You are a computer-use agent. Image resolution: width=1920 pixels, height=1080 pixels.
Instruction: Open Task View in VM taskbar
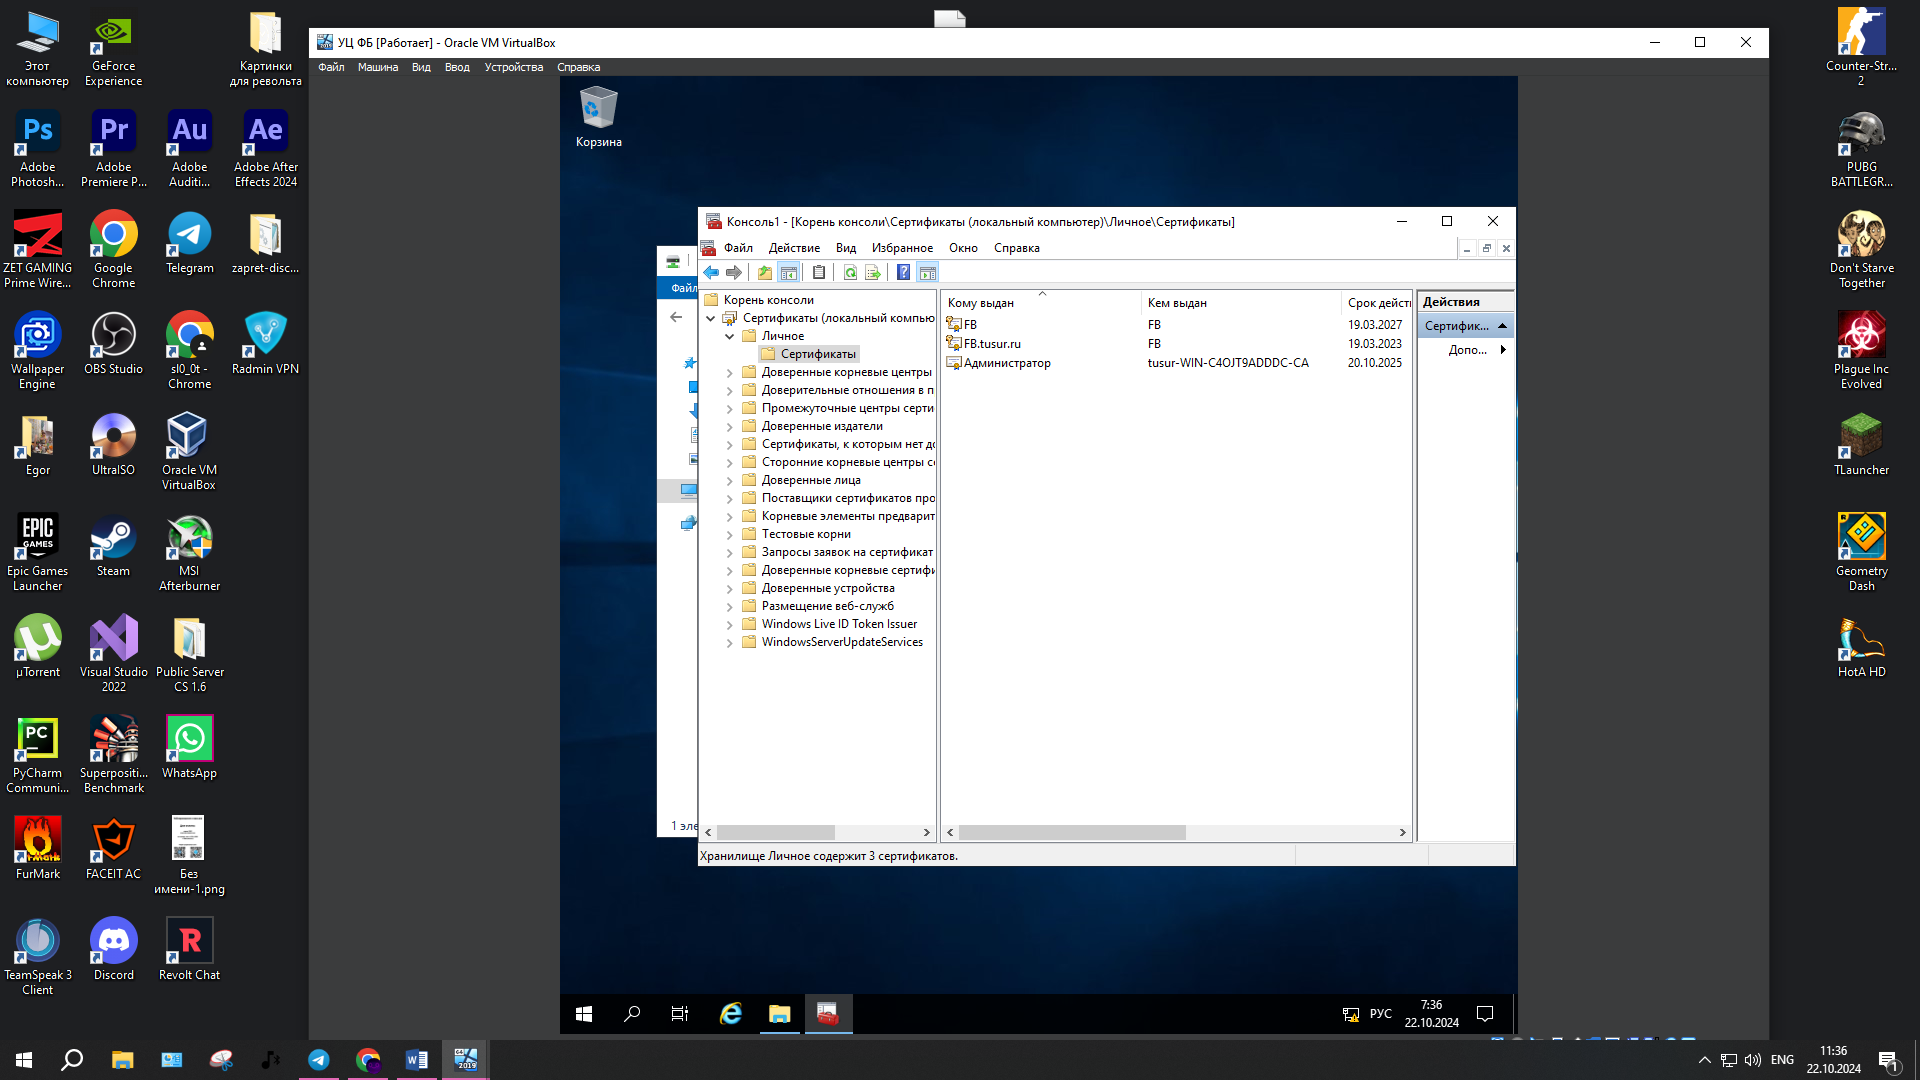680,1014
